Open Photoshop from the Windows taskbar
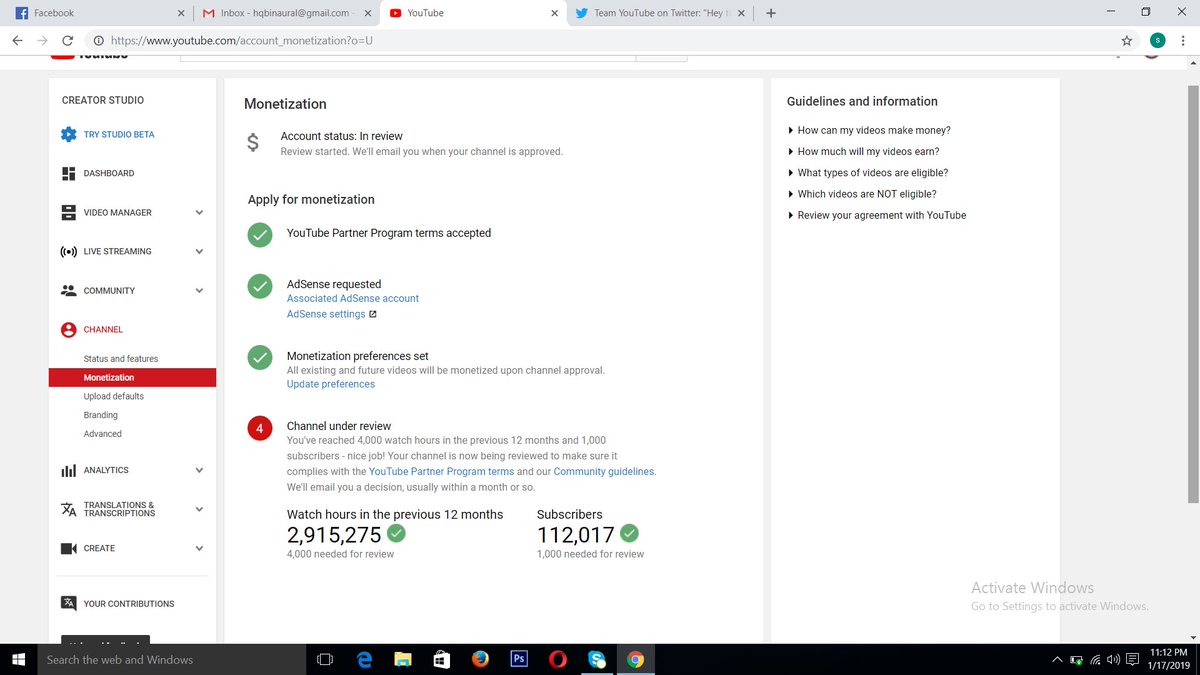The image size is (1200, 675). [x=519, y=659]
